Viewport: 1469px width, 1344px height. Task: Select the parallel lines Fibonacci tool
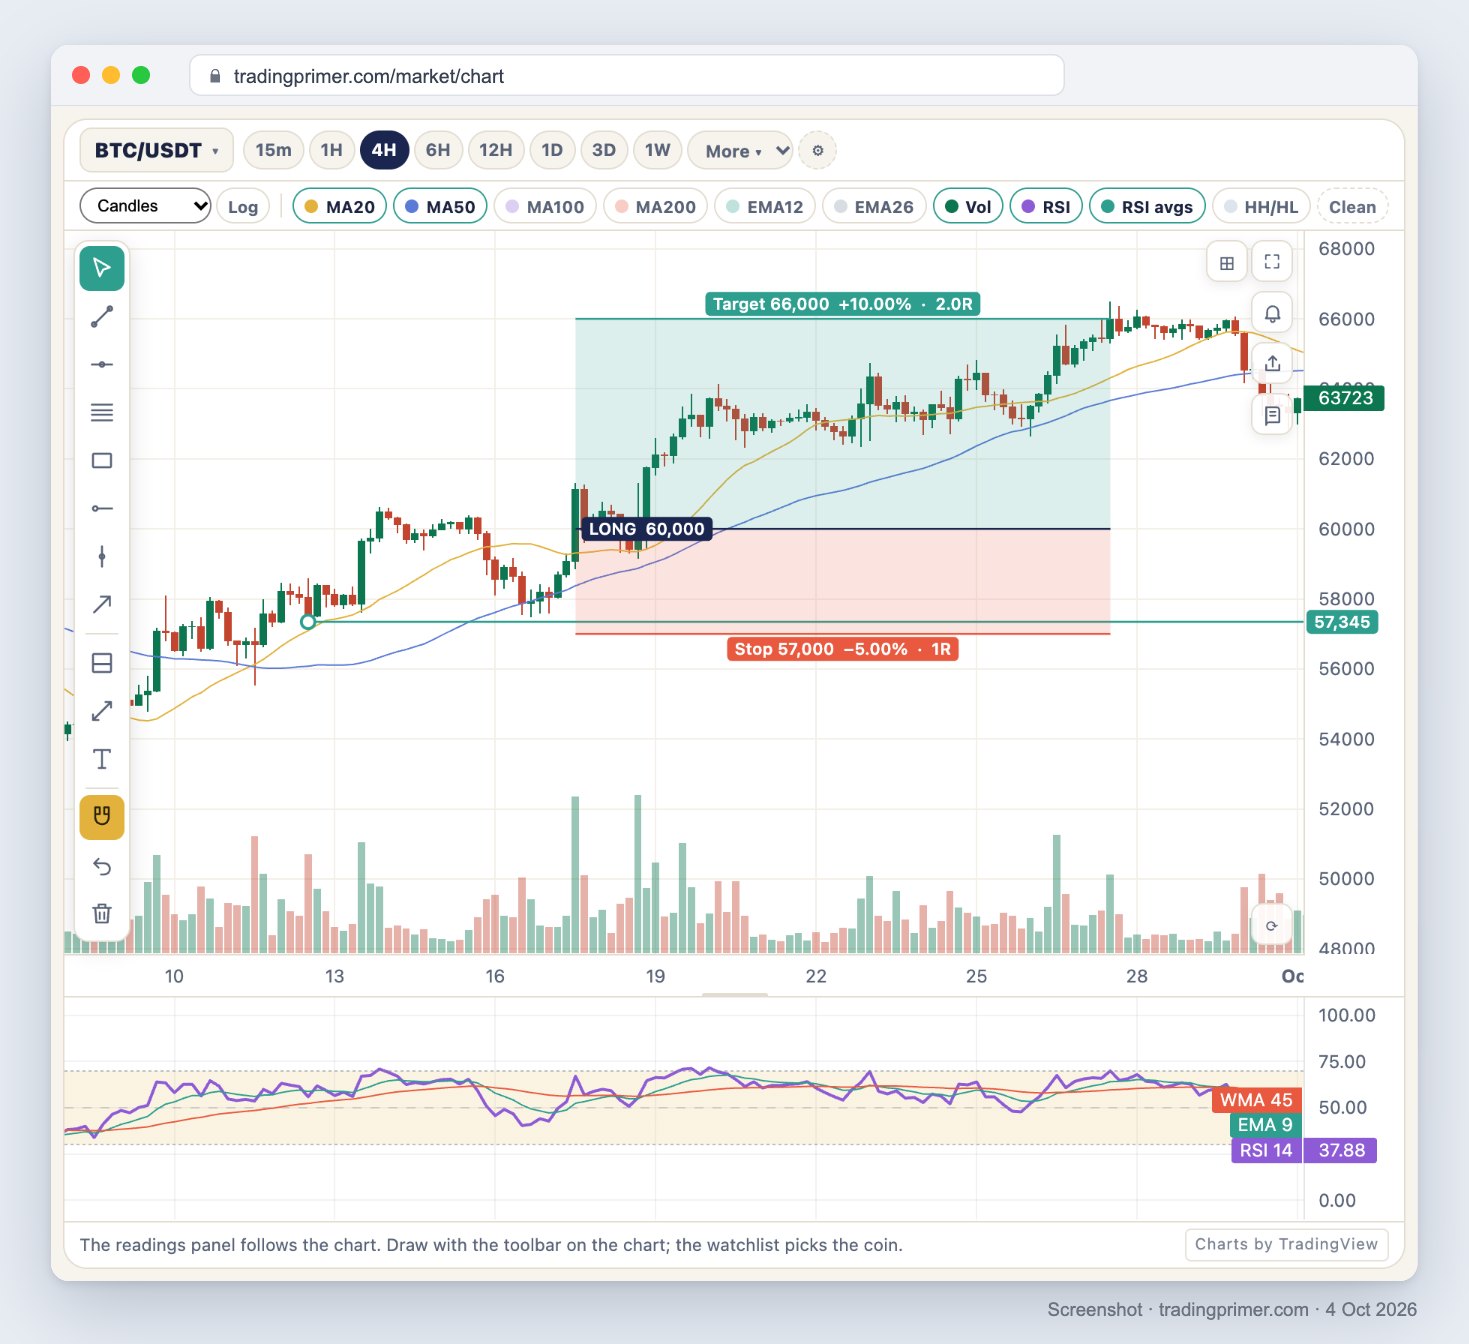[102, 413]
